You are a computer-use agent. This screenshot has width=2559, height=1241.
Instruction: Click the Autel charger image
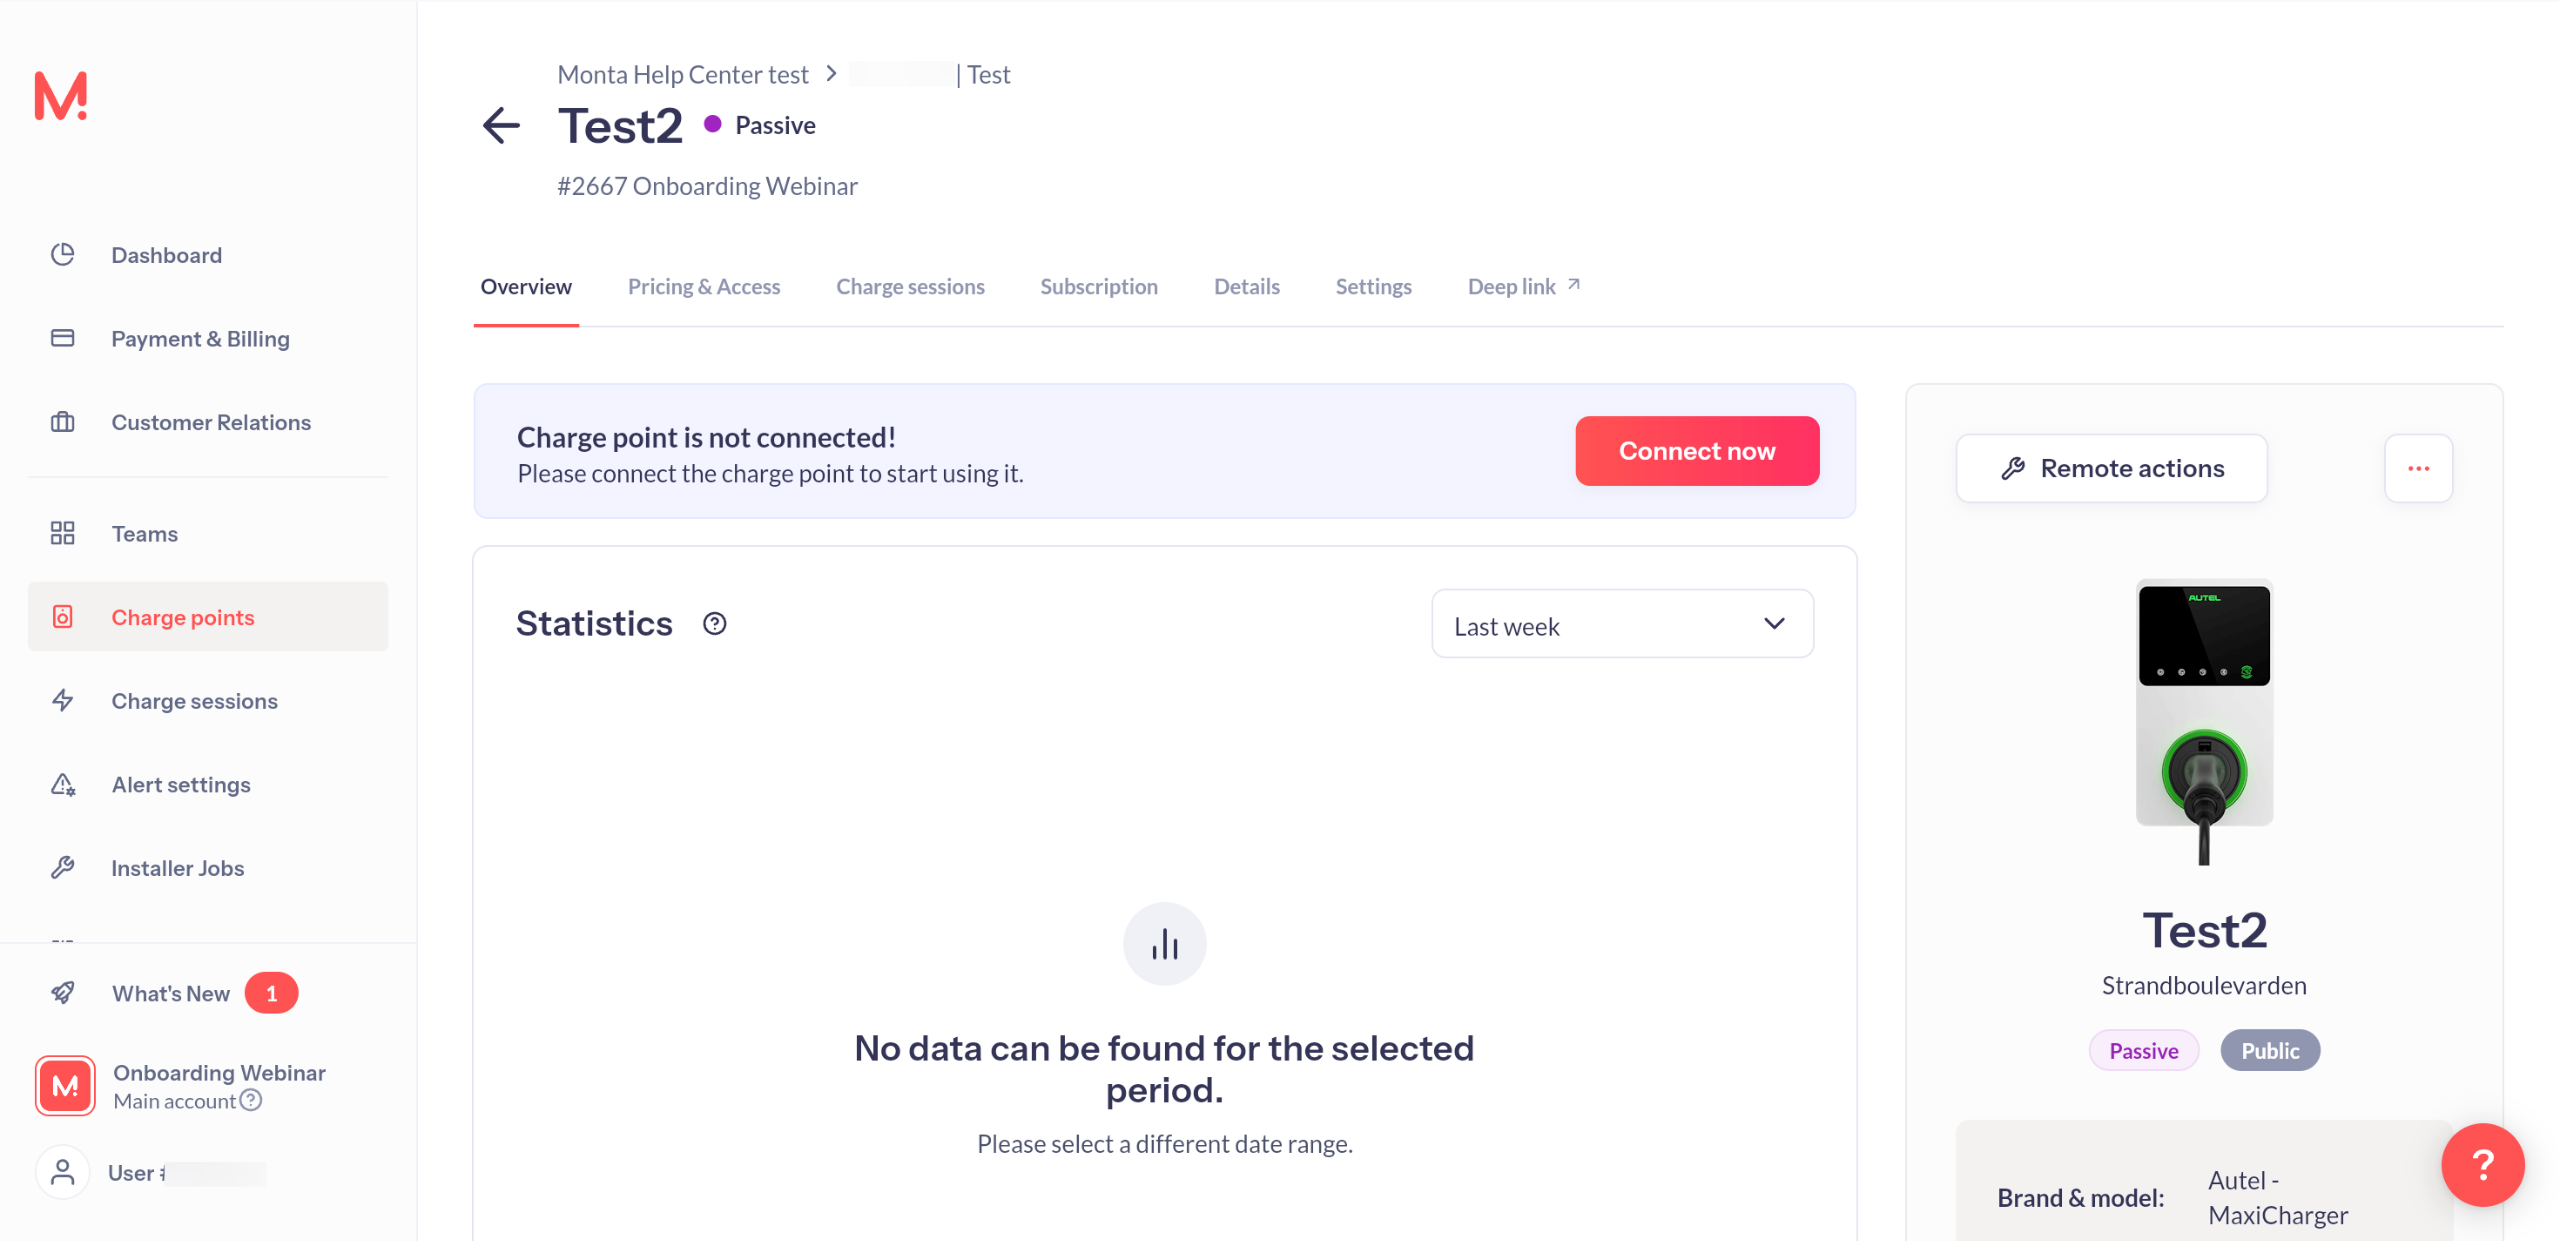point(2203,720)
